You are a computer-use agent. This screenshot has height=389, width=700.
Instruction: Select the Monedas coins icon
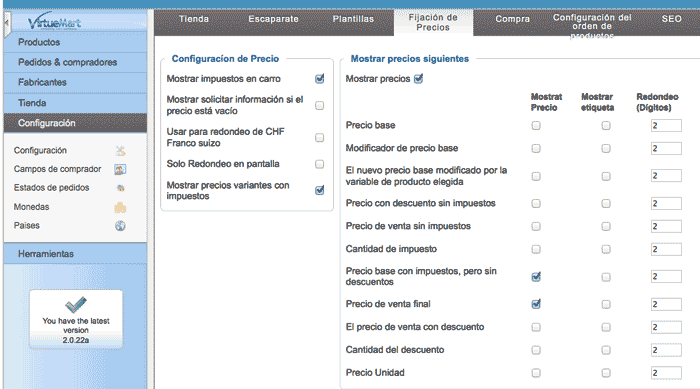pos(120,207)
